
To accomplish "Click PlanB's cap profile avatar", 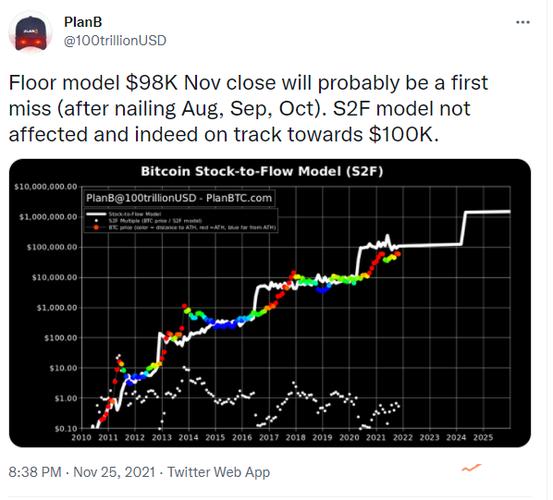I will click(x=31, y=33).
